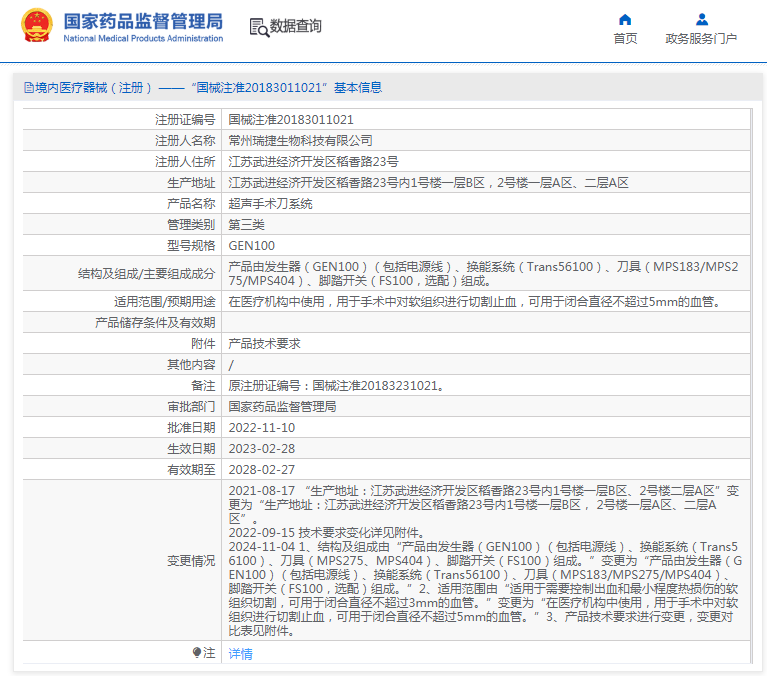Click the 首页 home icon
The image size is (767, 676).
coord(625,20)
